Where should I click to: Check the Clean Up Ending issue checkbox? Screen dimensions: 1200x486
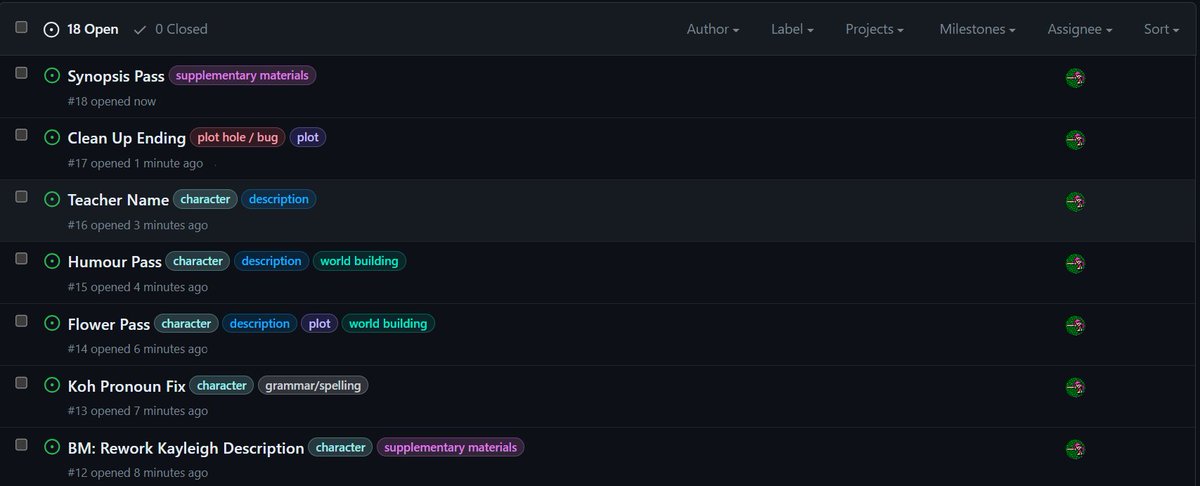pyautogui.click(x=21, y=135)
